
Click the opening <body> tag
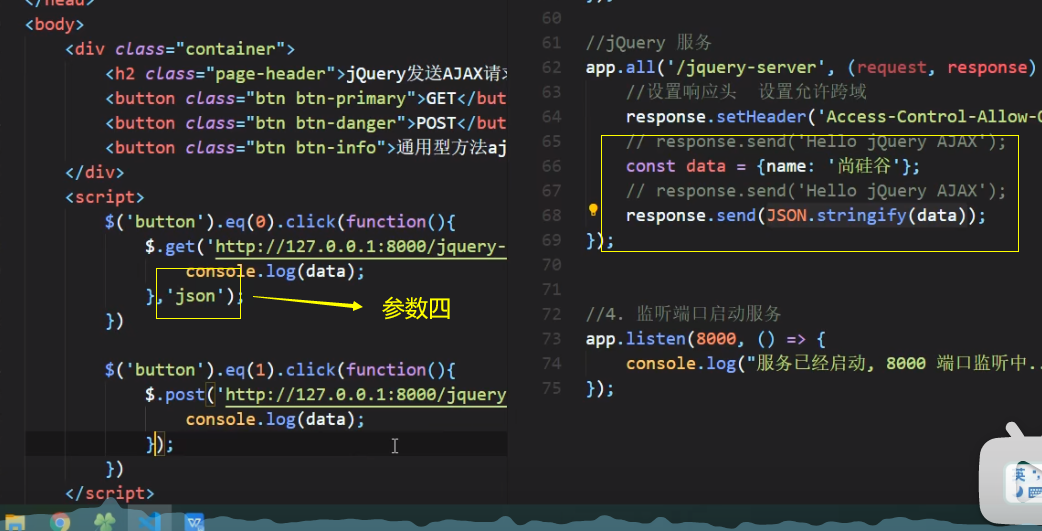[54, 25]
